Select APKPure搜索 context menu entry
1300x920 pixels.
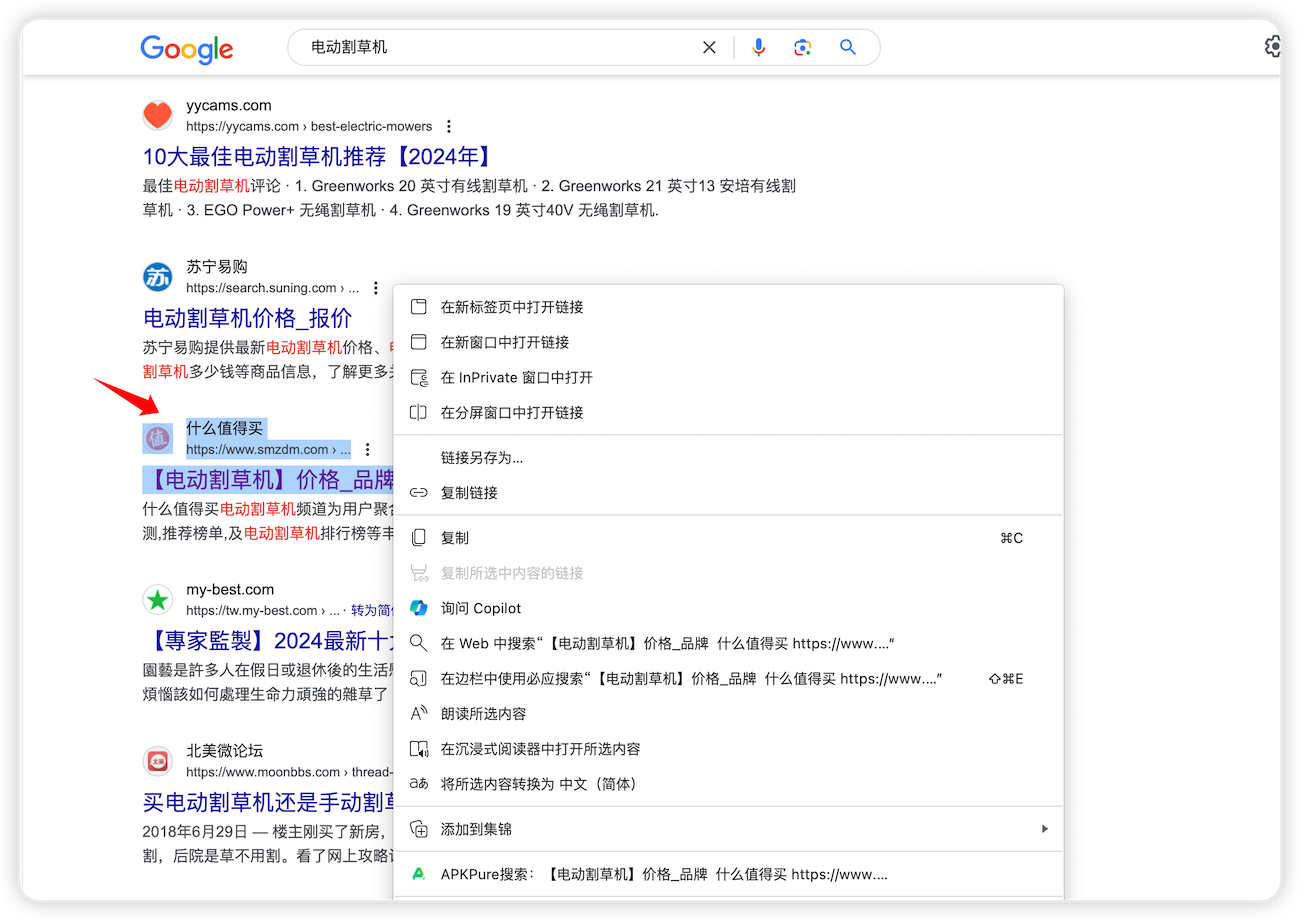[664, 874]
